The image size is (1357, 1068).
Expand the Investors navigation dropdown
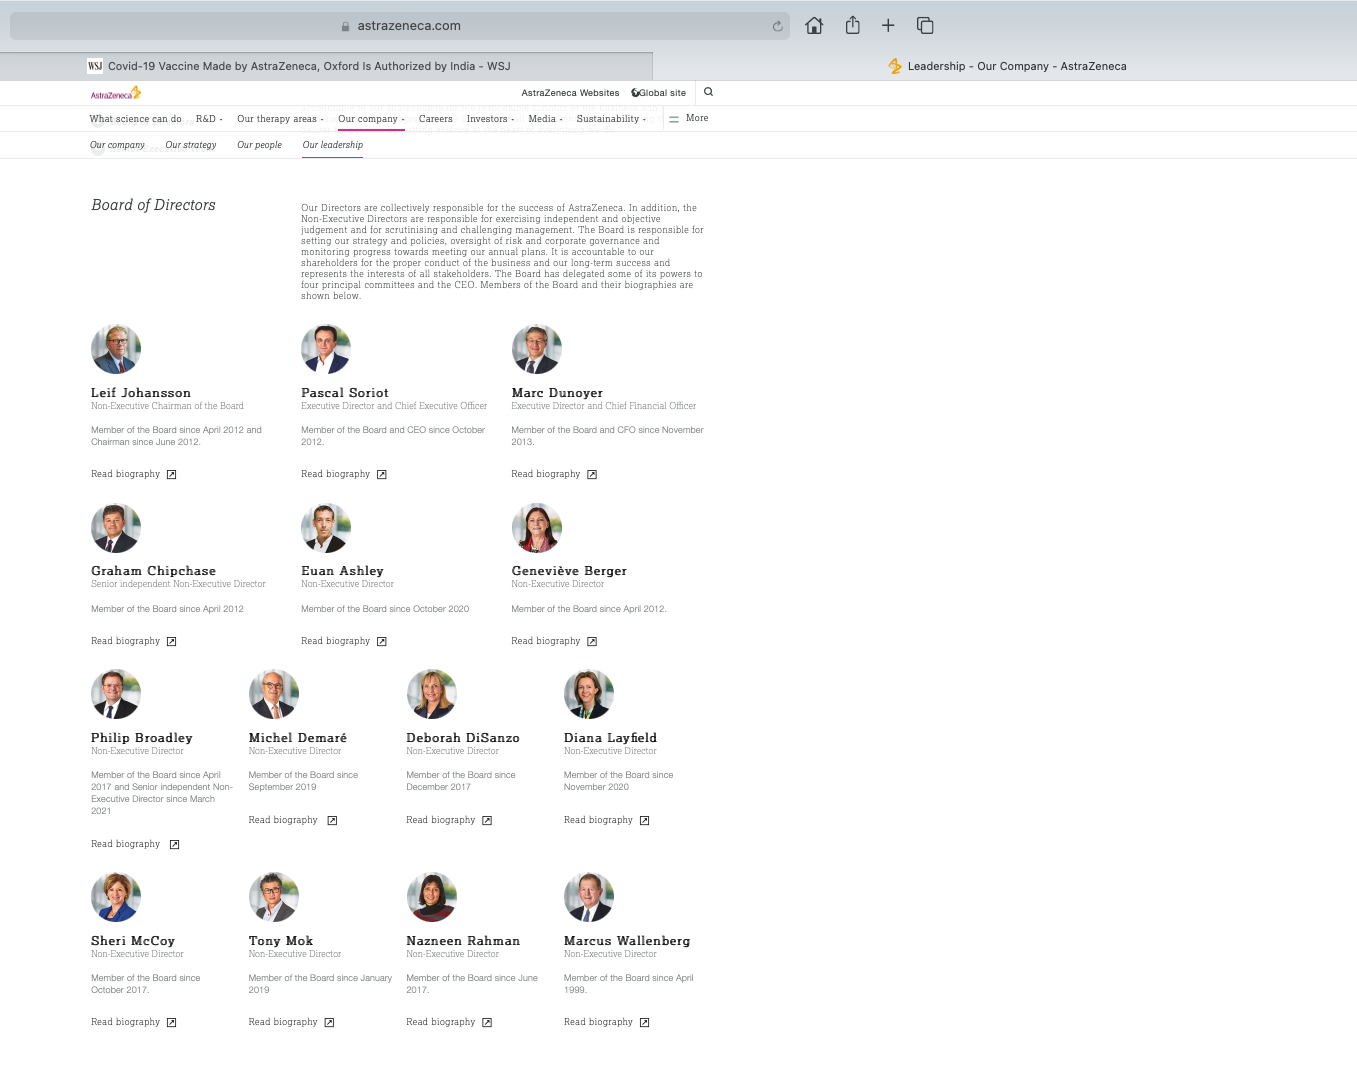click(x=490, y=119)
